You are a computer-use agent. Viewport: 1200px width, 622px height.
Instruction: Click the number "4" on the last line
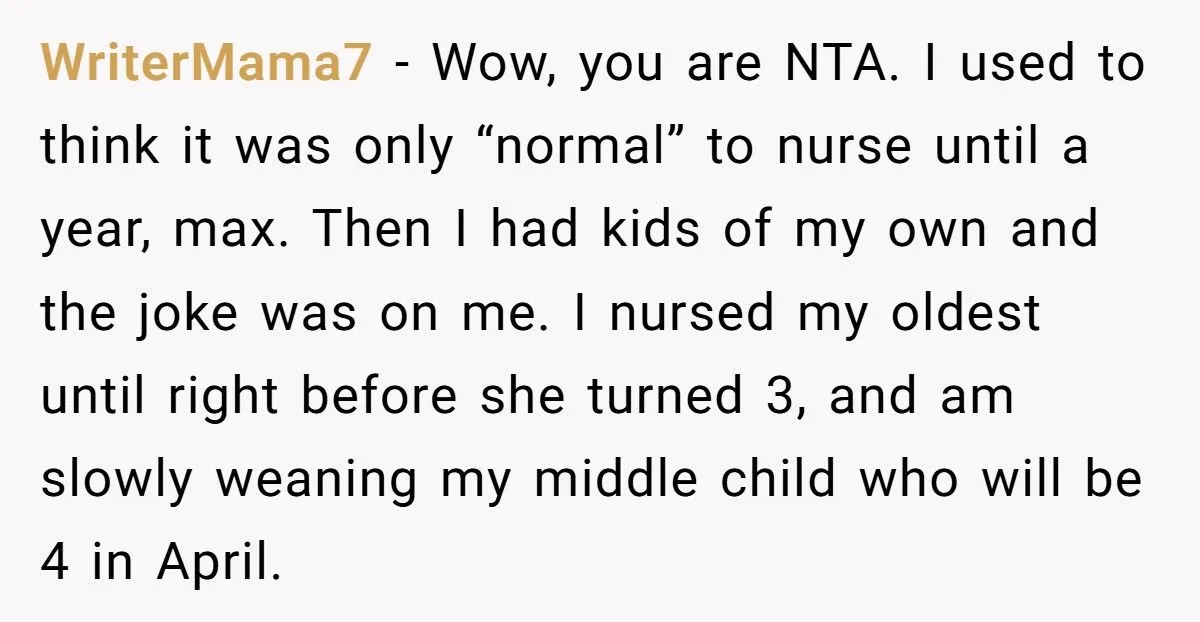(54, 564)
